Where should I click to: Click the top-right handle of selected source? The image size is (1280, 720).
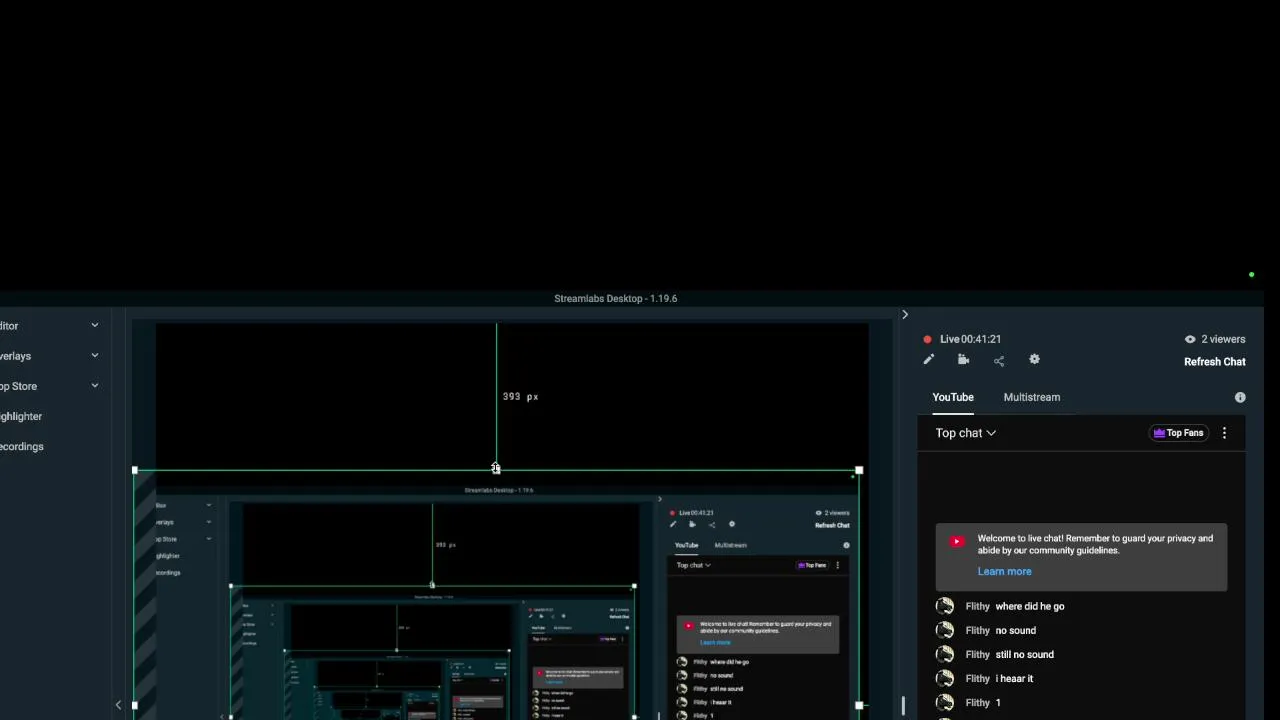pos(859,470)
